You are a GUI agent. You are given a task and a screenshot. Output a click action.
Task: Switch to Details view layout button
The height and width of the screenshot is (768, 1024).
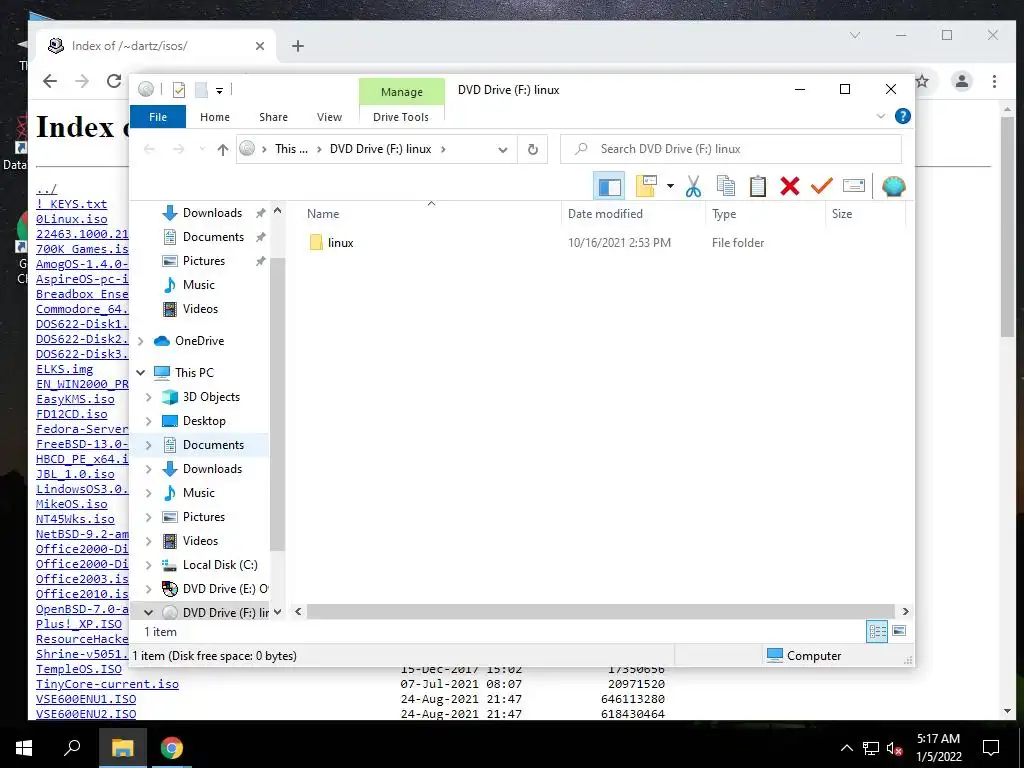tap(877, 631)
